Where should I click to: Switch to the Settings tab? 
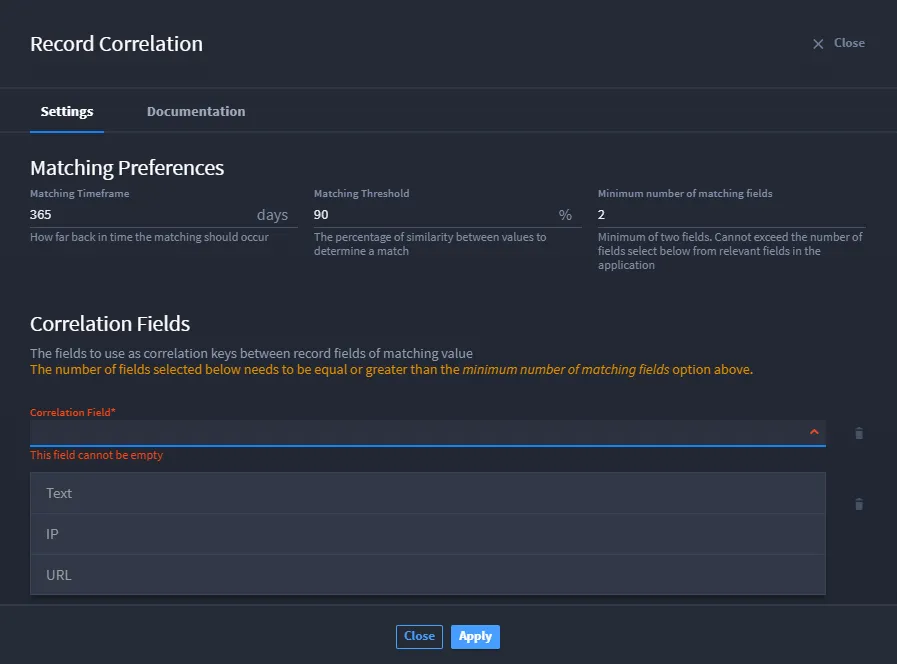pos(67,112)
